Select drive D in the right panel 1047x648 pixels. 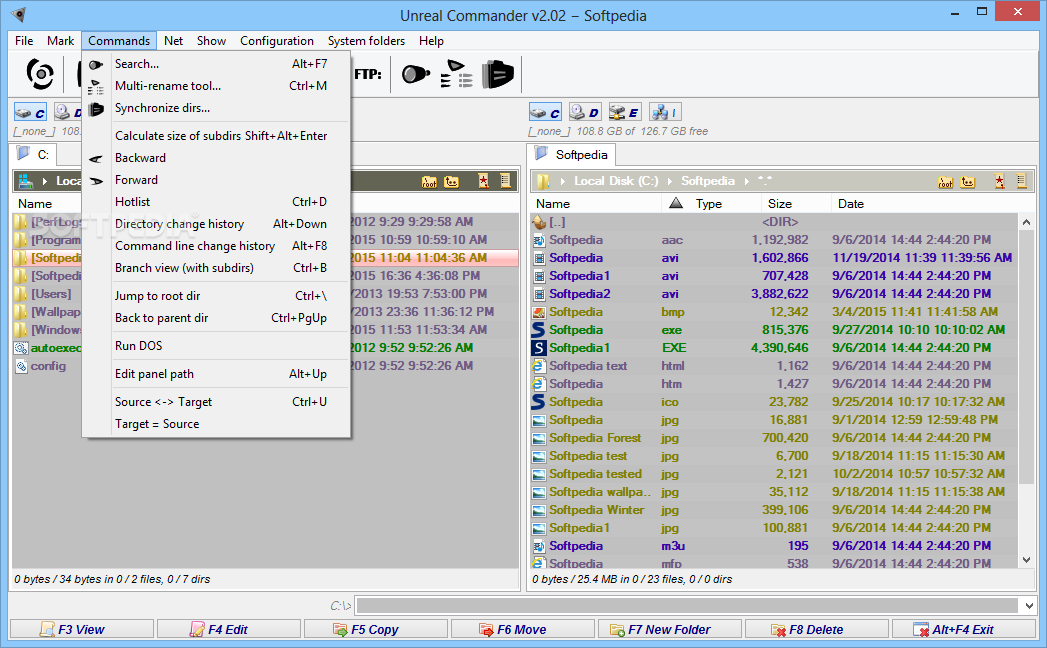(x=584, y=112)
